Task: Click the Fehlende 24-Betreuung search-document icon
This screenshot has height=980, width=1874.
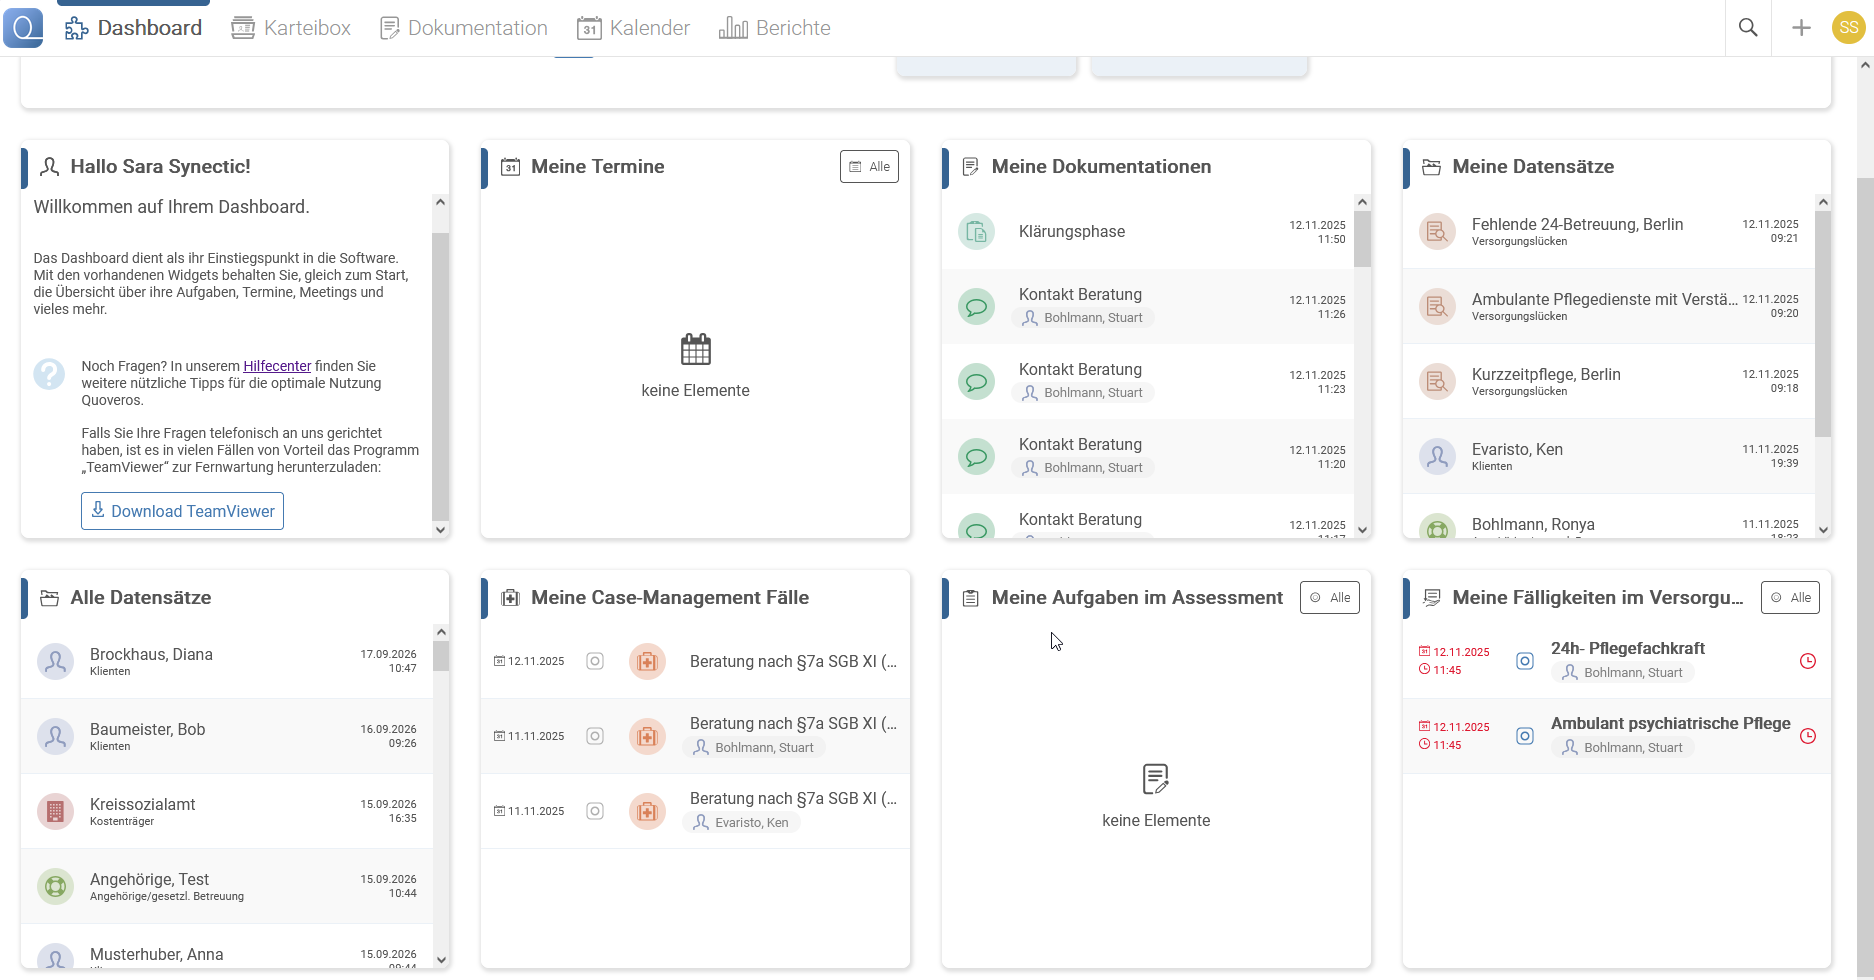Action: pos(1437,232)
